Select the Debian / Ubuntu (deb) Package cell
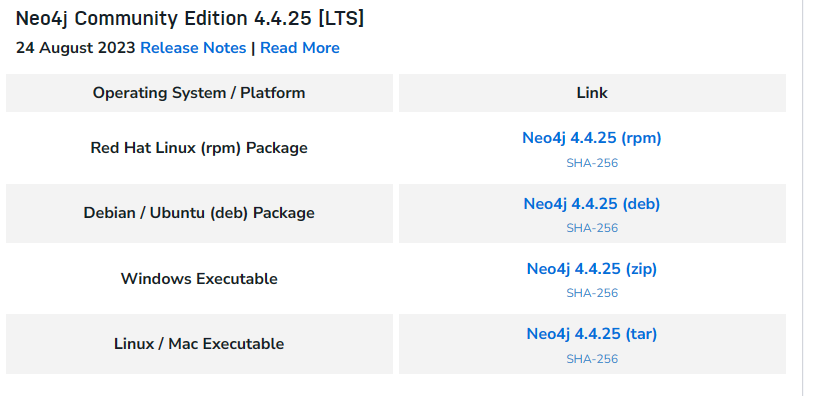Image resolution: width=824 pixels, height=396 pixels. point(199,213)
